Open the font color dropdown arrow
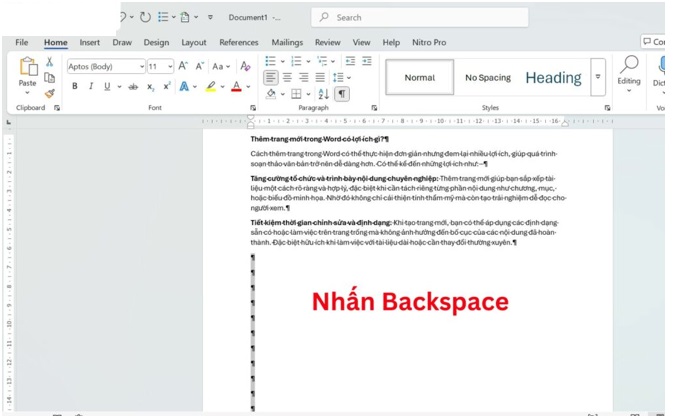 pos(248,86)
